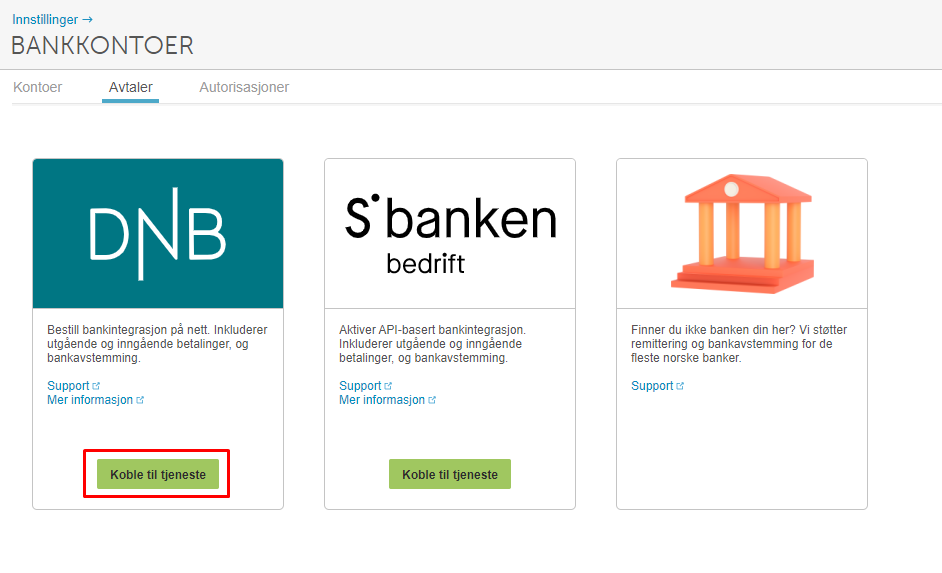The width and height of the screenshot is (942, 573).
Task: Open the Innstillinger breadcrumb link
Action: click(52, 19)
